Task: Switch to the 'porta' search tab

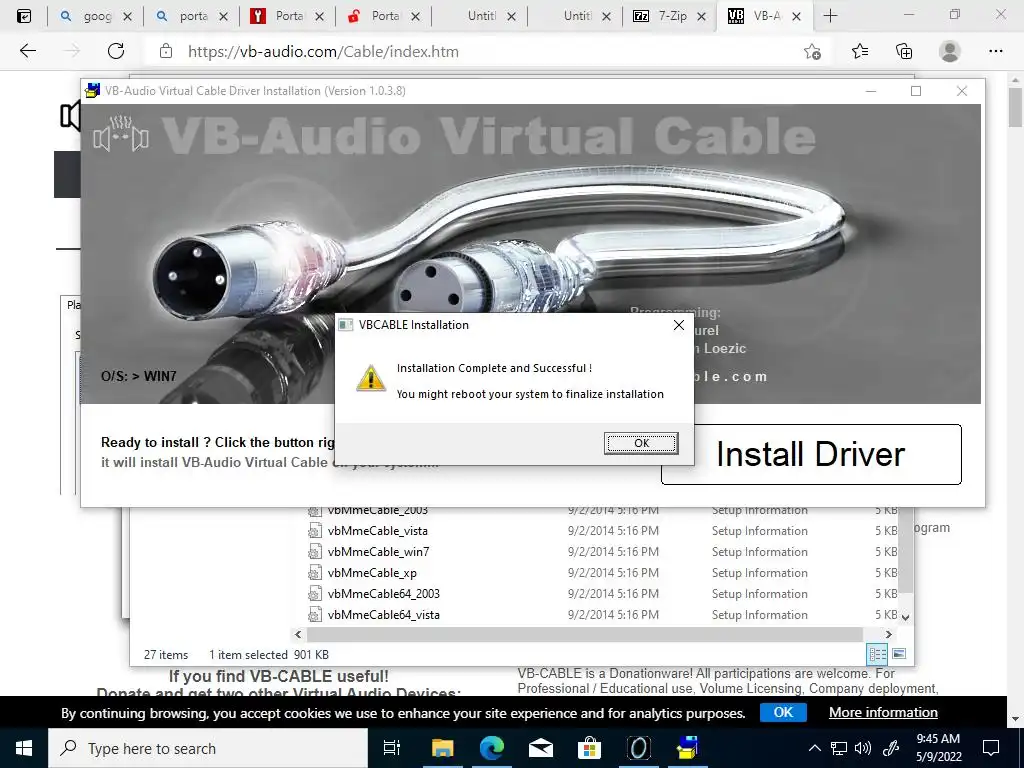Action: 191,16
